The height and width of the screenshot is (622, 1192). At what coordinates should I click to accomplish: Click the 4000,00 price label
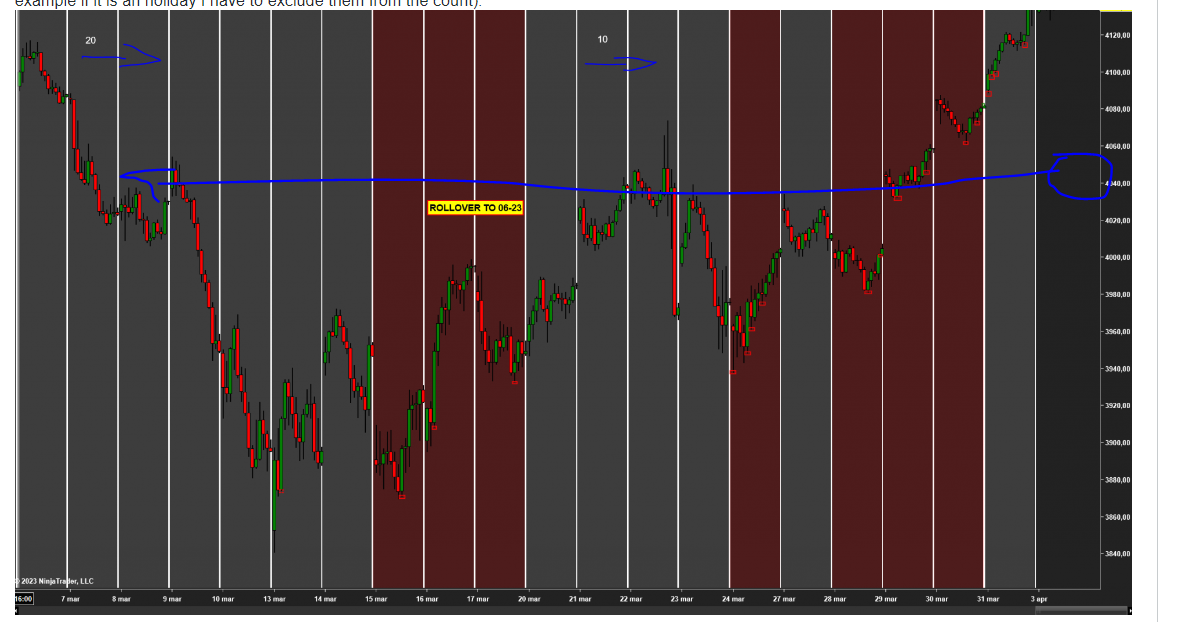(1118, 257)
